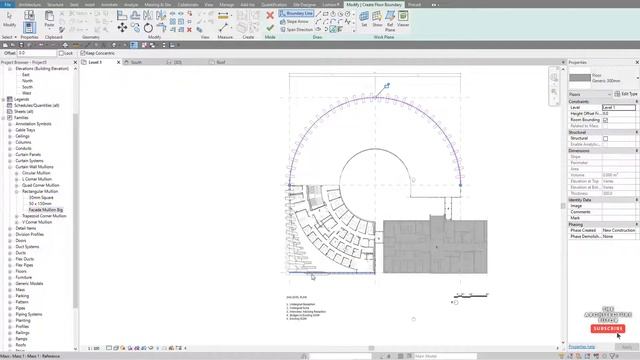Image resolution: width=640 pixels, height=360 pixels.
Task: Open the File menu tab
Action: click(7, 4)
